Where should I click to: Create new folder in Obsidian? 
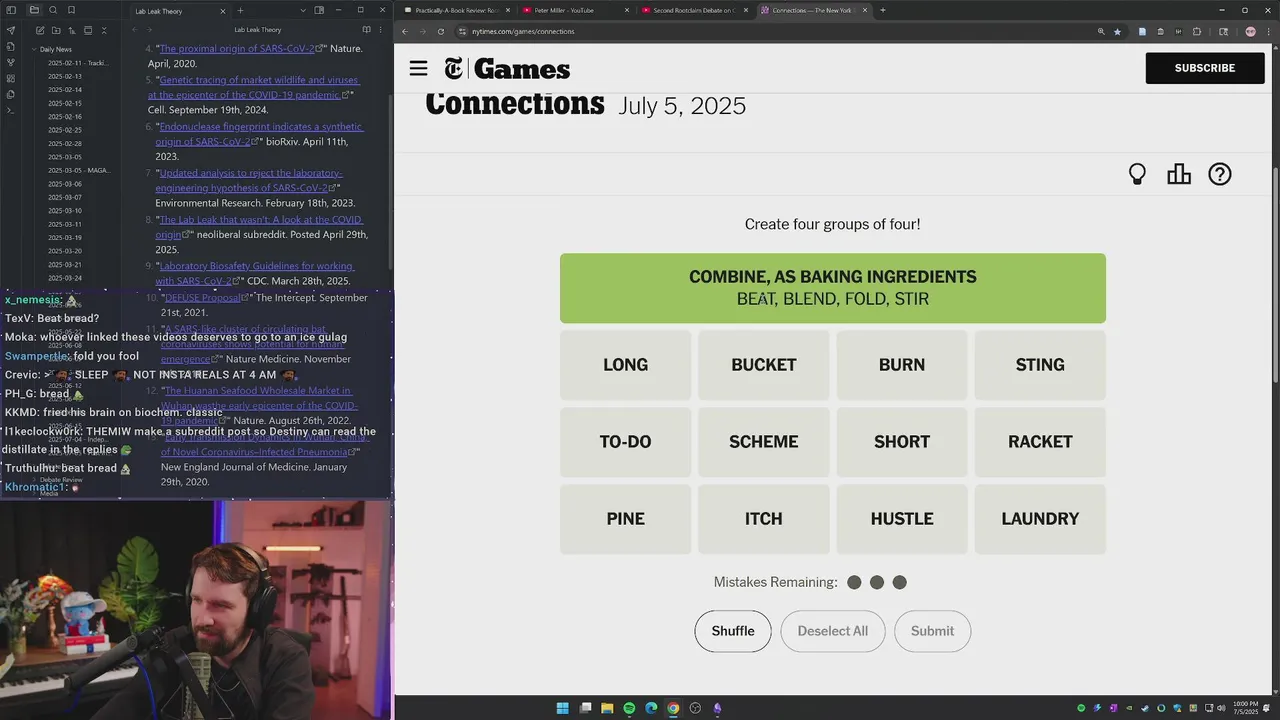pos(56,30)
